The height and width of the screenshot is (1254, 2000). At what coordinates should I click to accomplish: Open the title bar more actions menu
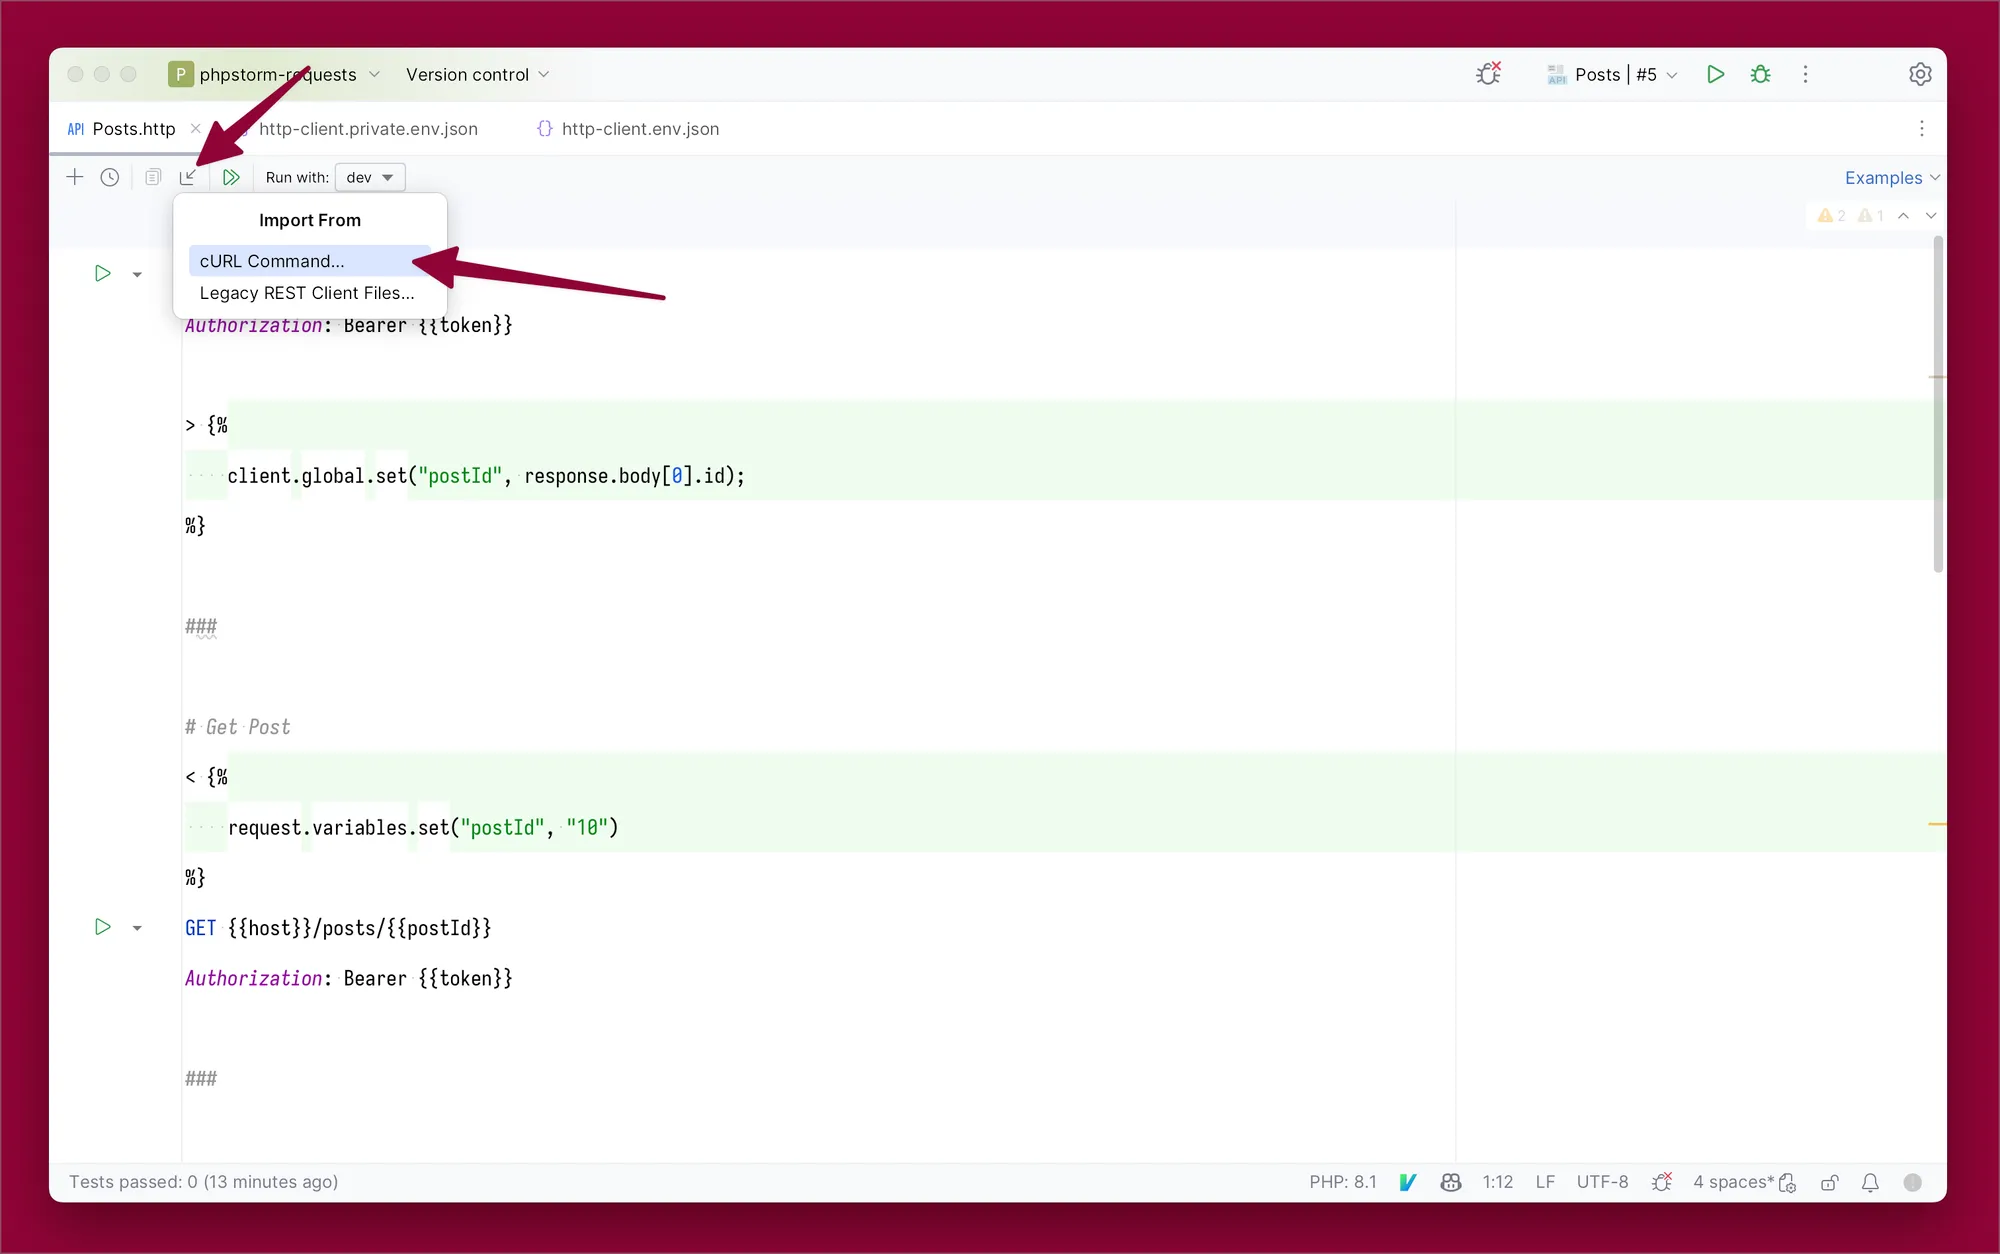click(1805, 74)
